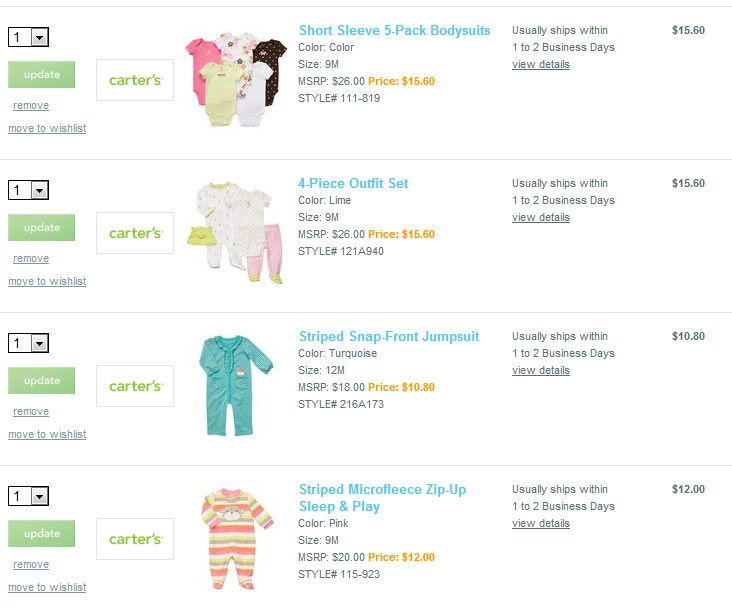View shipping details for Microfleece Sleep & Play
The height and width of the screenshot is (610, 732).
coord(541,523)
